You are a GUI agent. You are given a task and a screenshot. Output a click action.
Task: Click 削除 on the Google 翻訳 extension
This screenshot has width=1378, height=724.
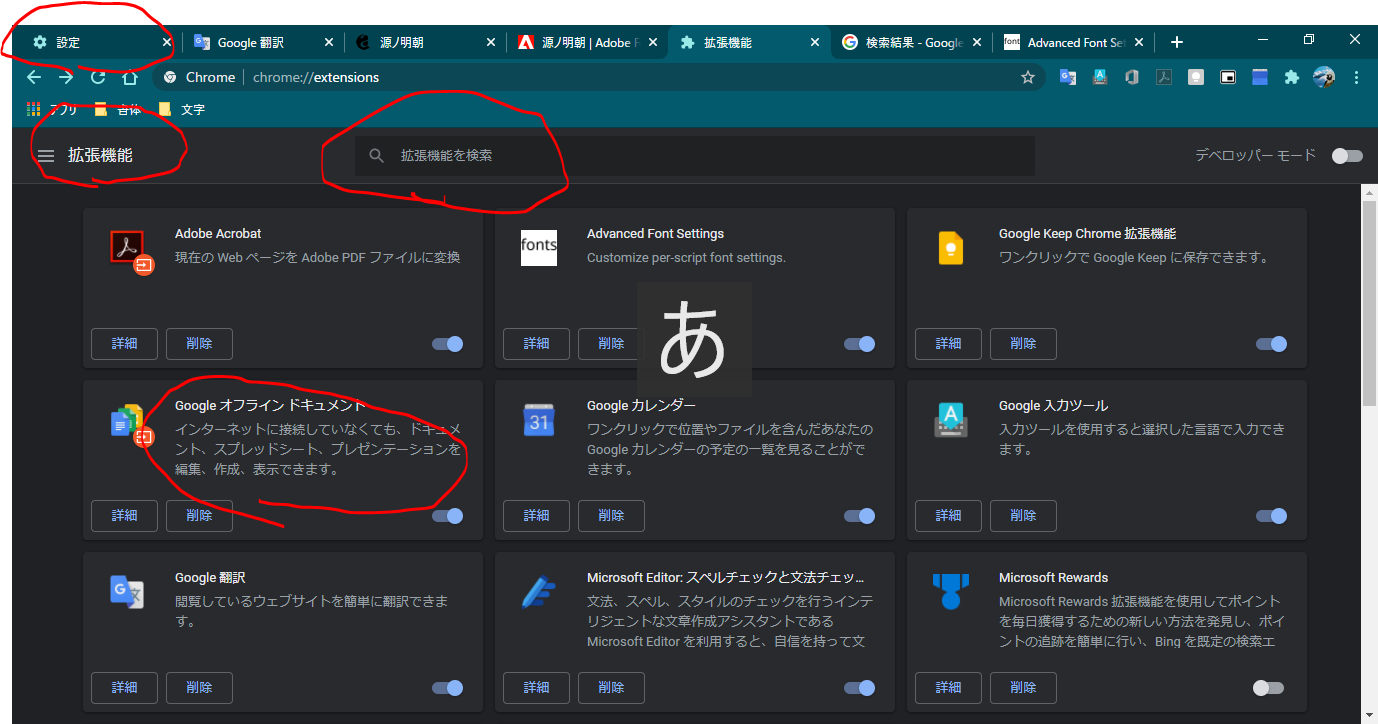click(199, 688)
